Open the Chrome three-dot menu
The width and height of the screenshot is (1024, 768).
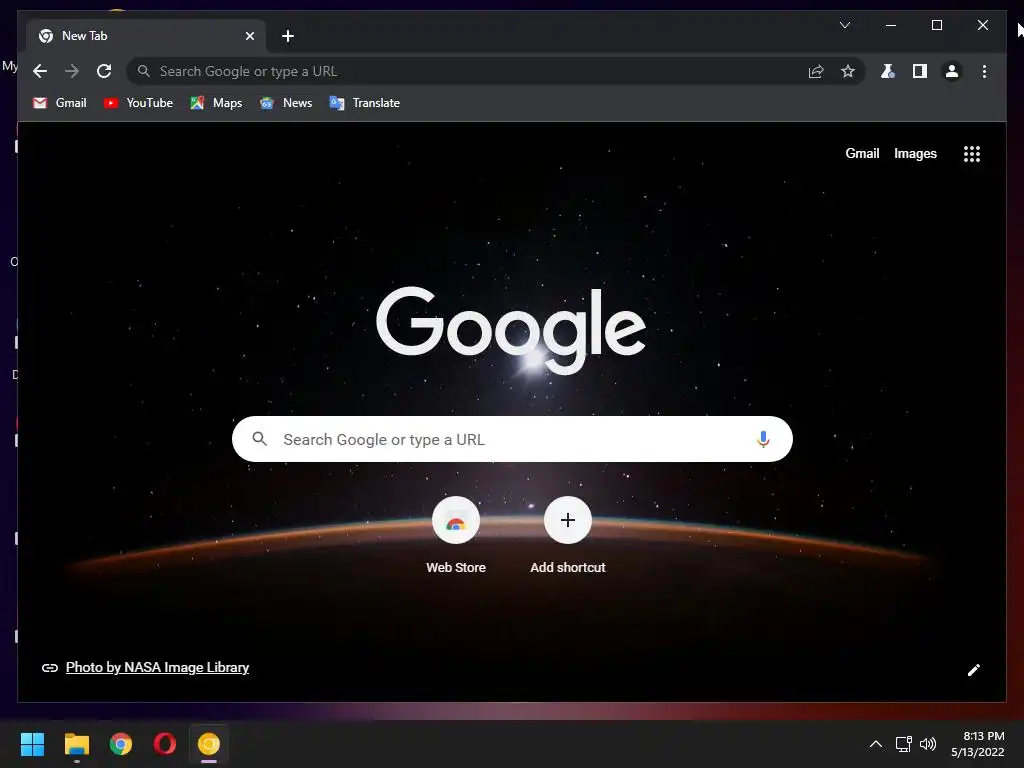984,71
